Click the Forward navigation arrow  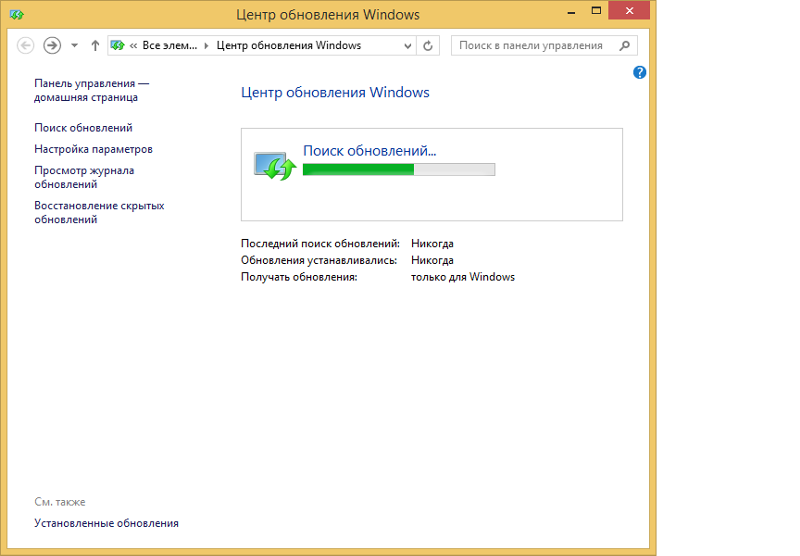coord(52,45)
